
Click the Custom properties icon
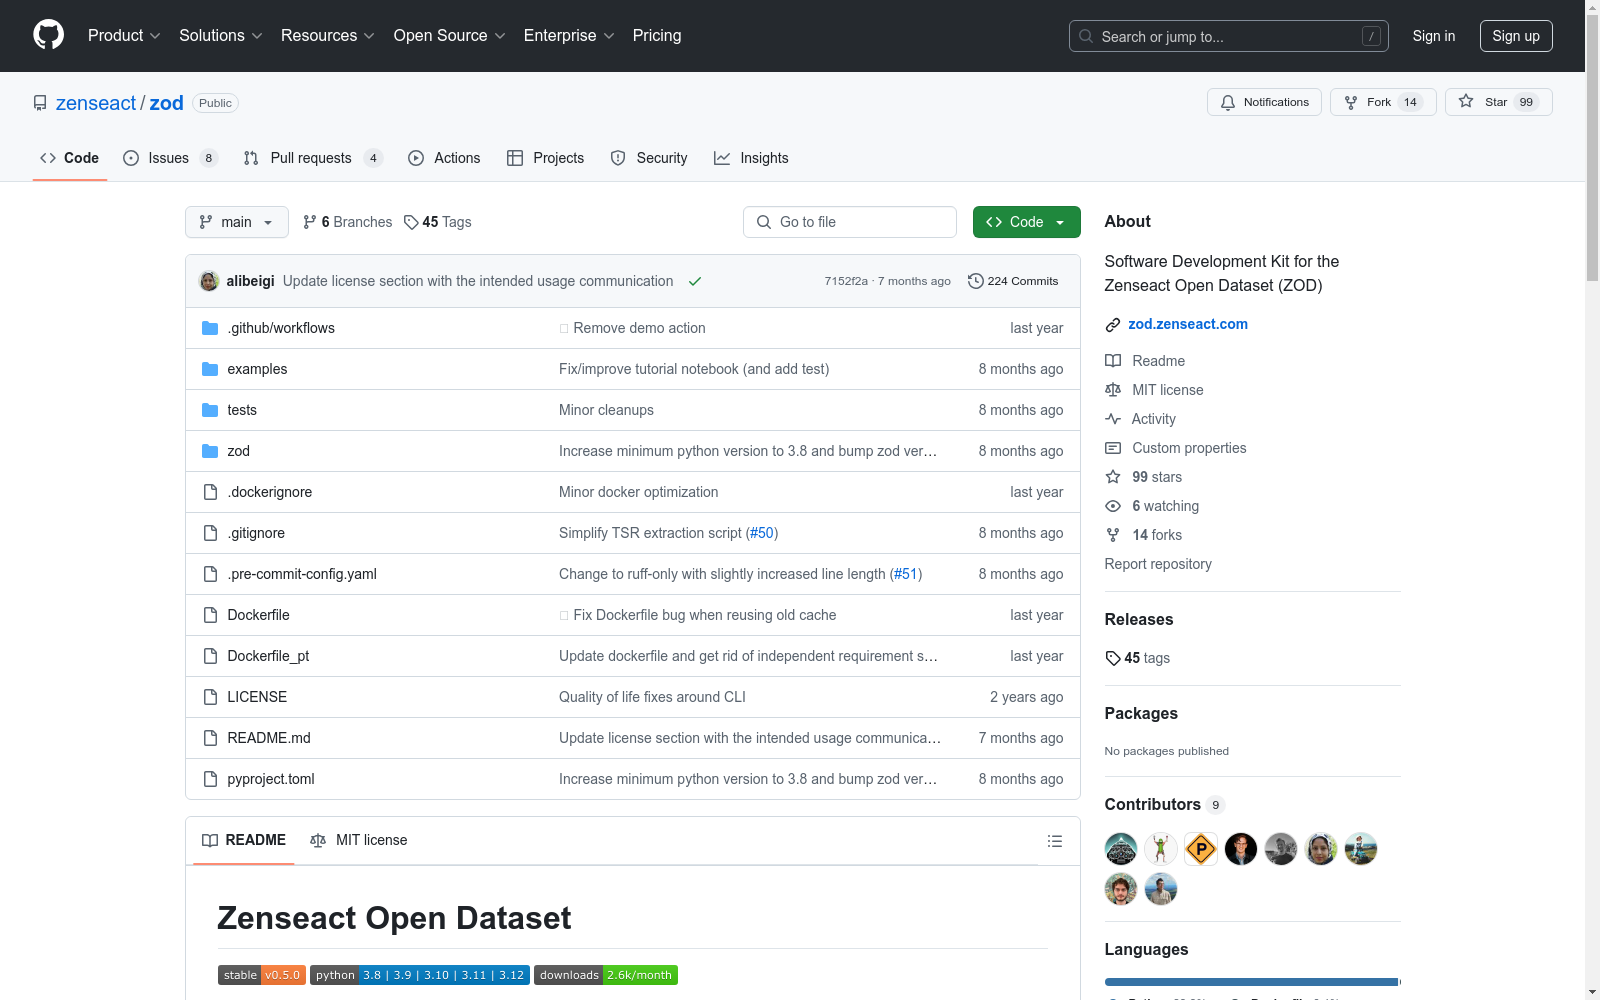click(1113, 448)
